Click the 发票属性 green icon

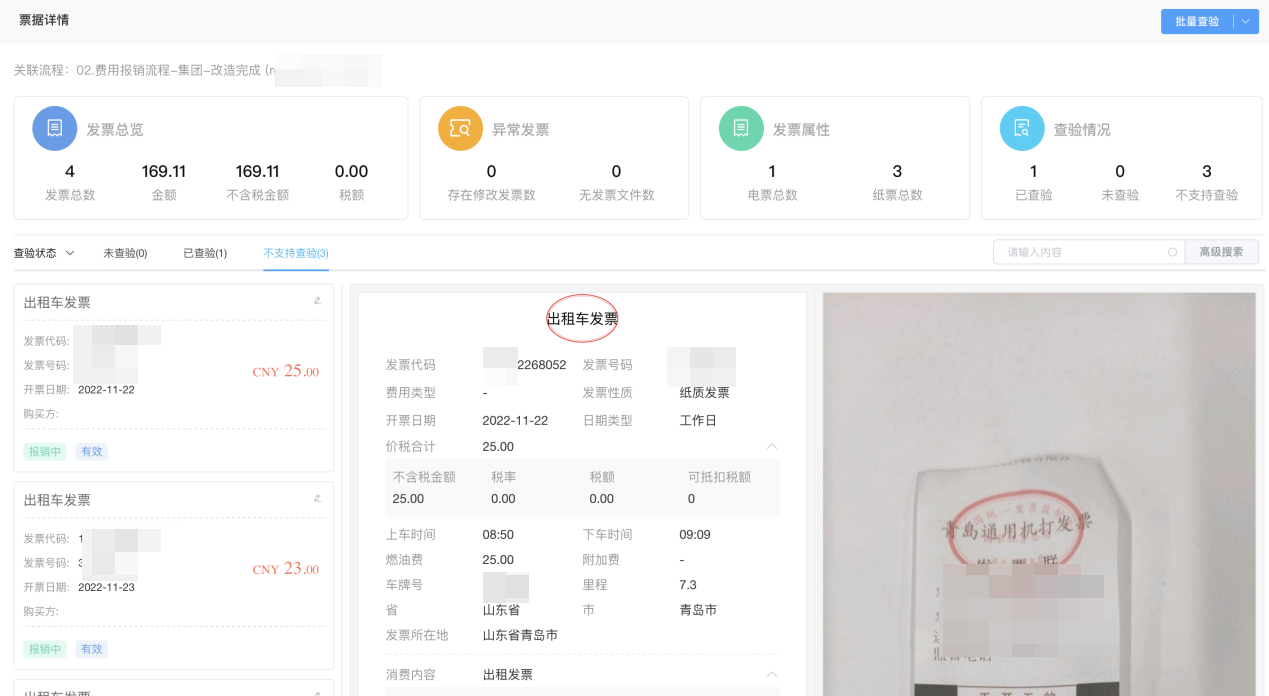click(742, 129)
